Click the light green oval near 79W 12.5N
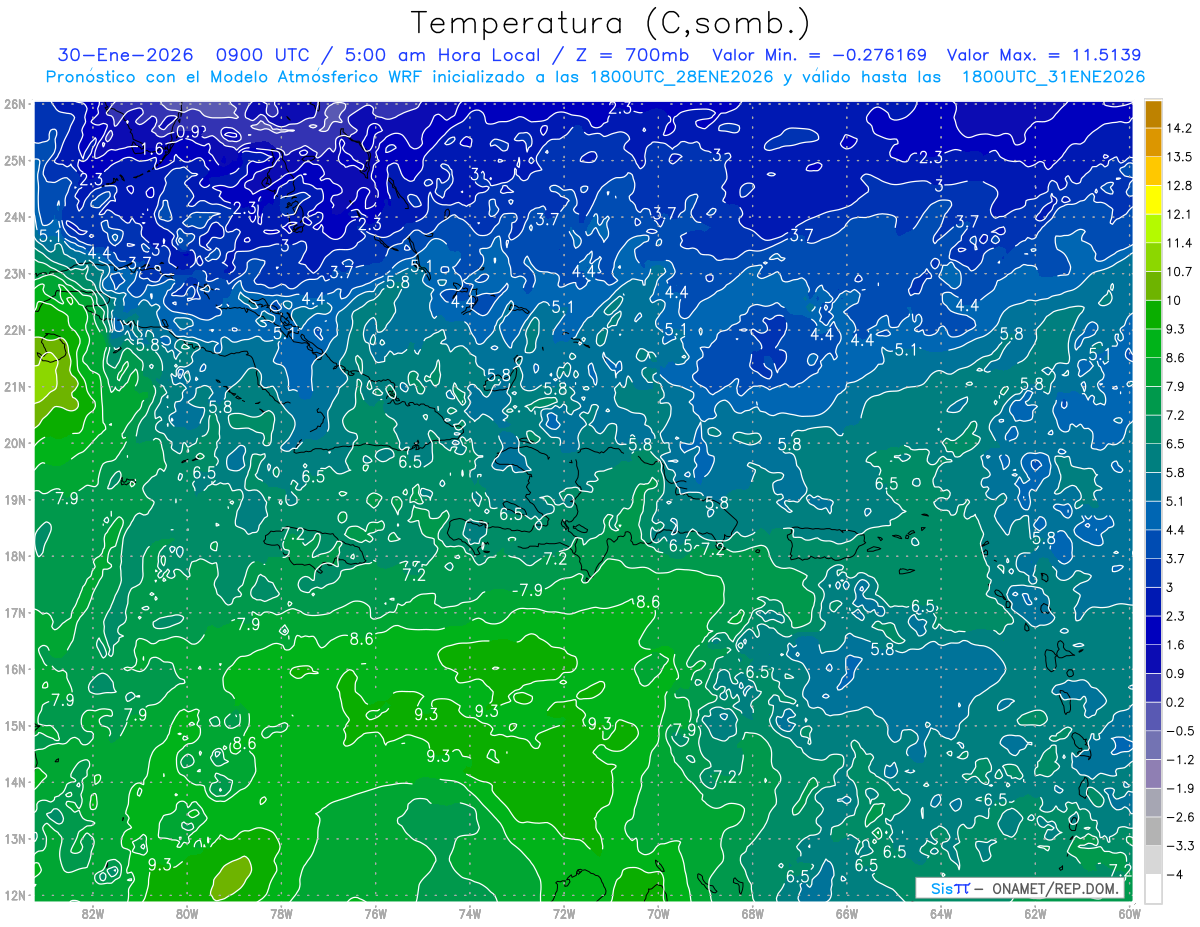 230,877
